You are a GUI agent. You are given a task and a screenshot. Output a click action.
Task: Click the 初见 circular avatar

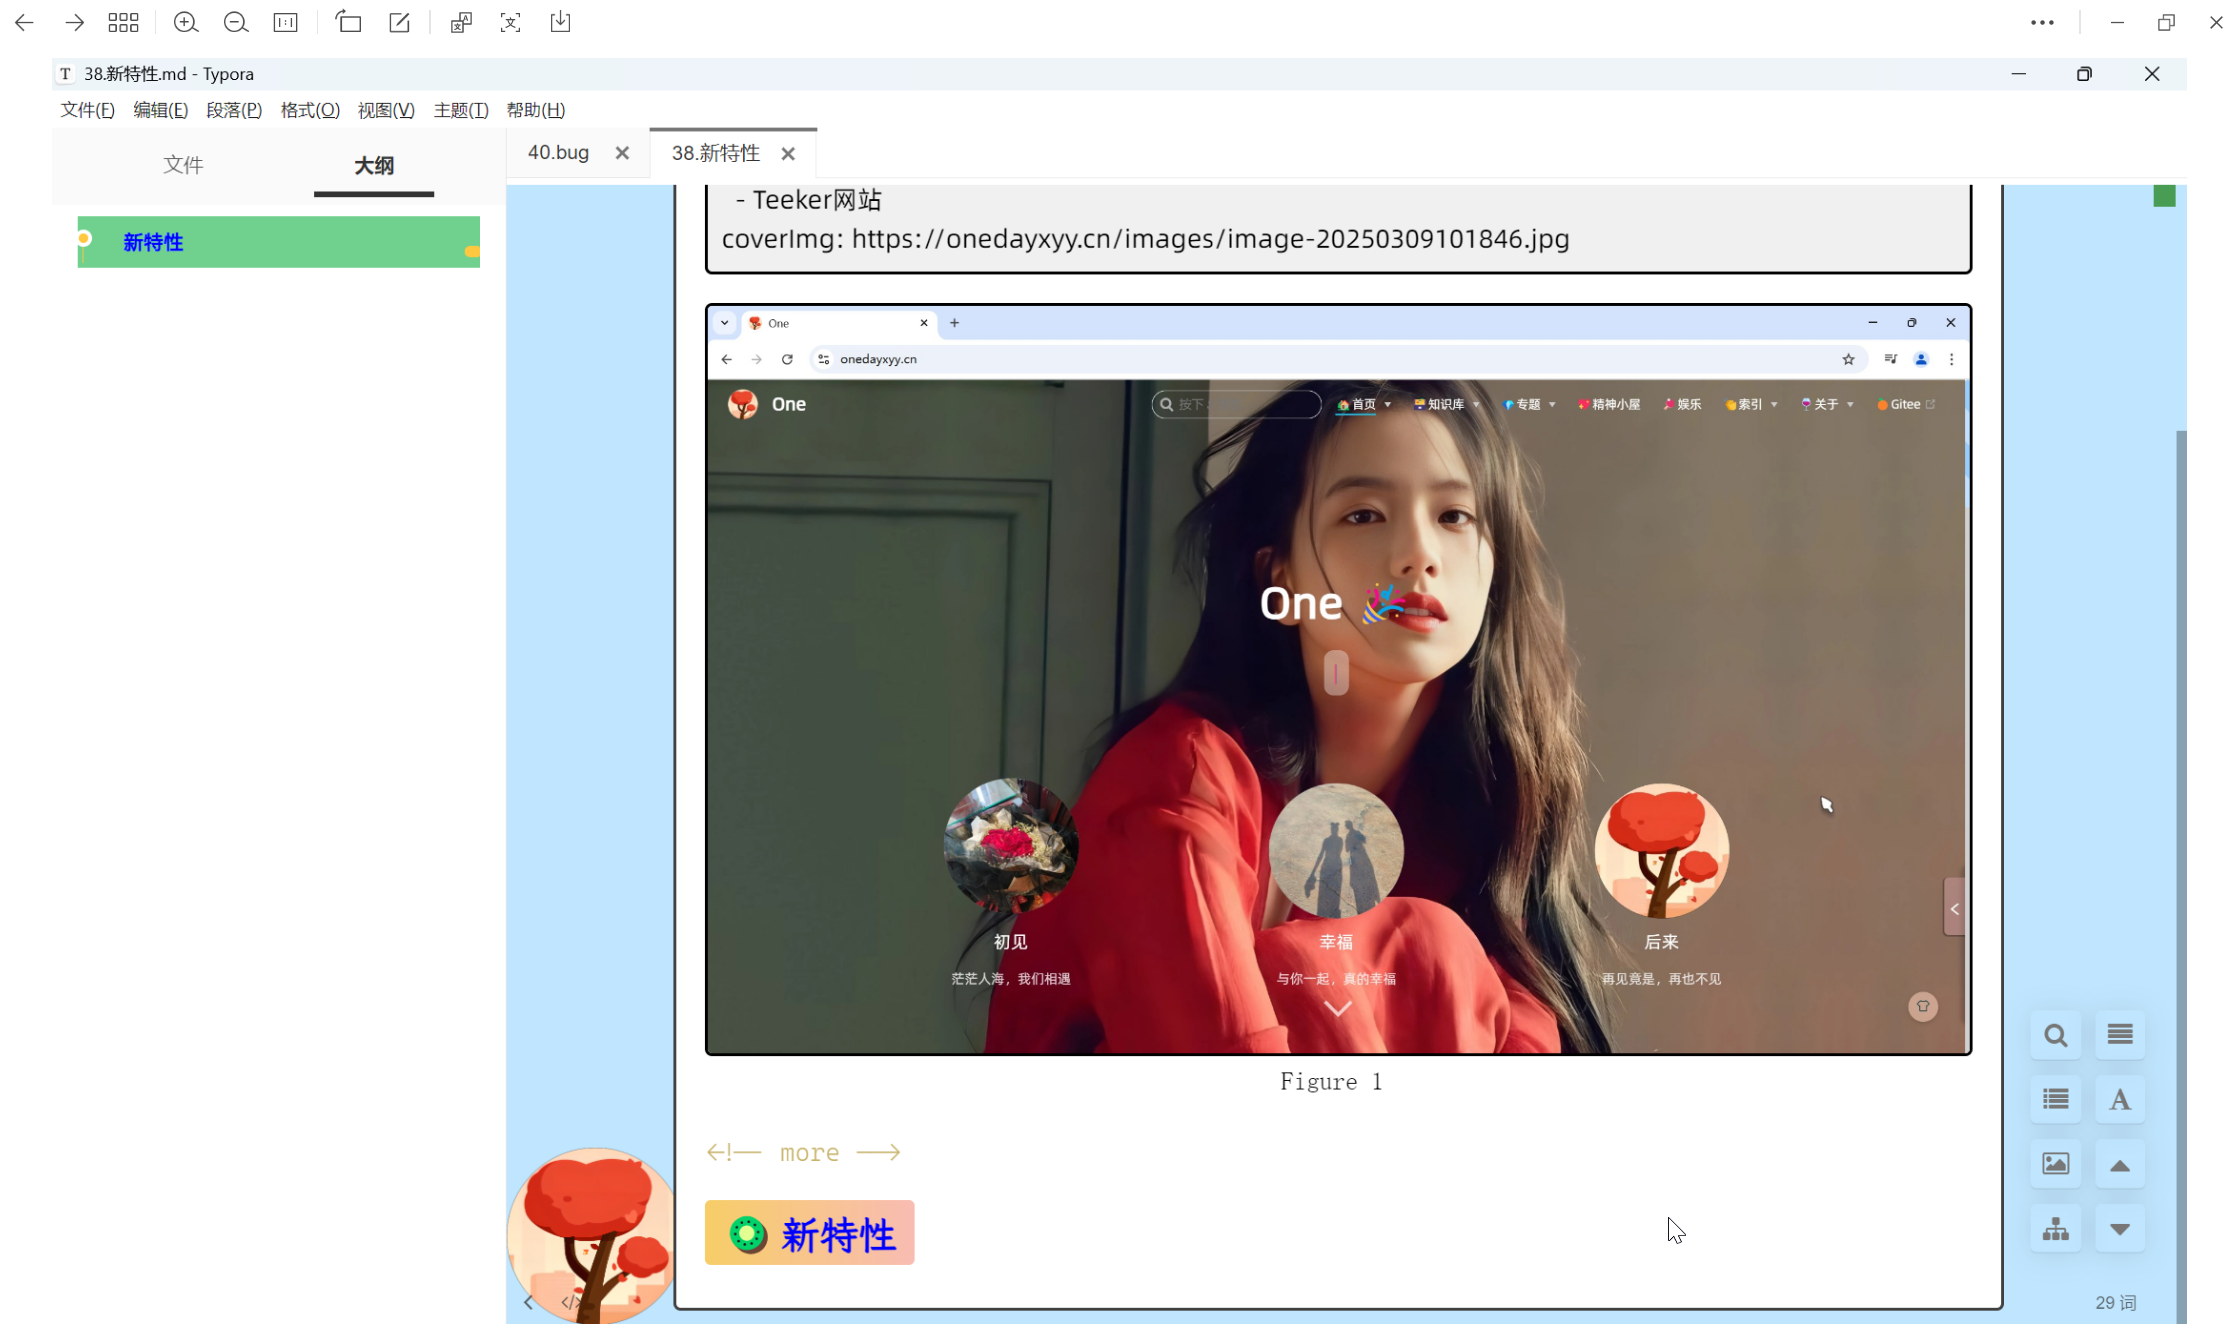tap(1011, 846)
